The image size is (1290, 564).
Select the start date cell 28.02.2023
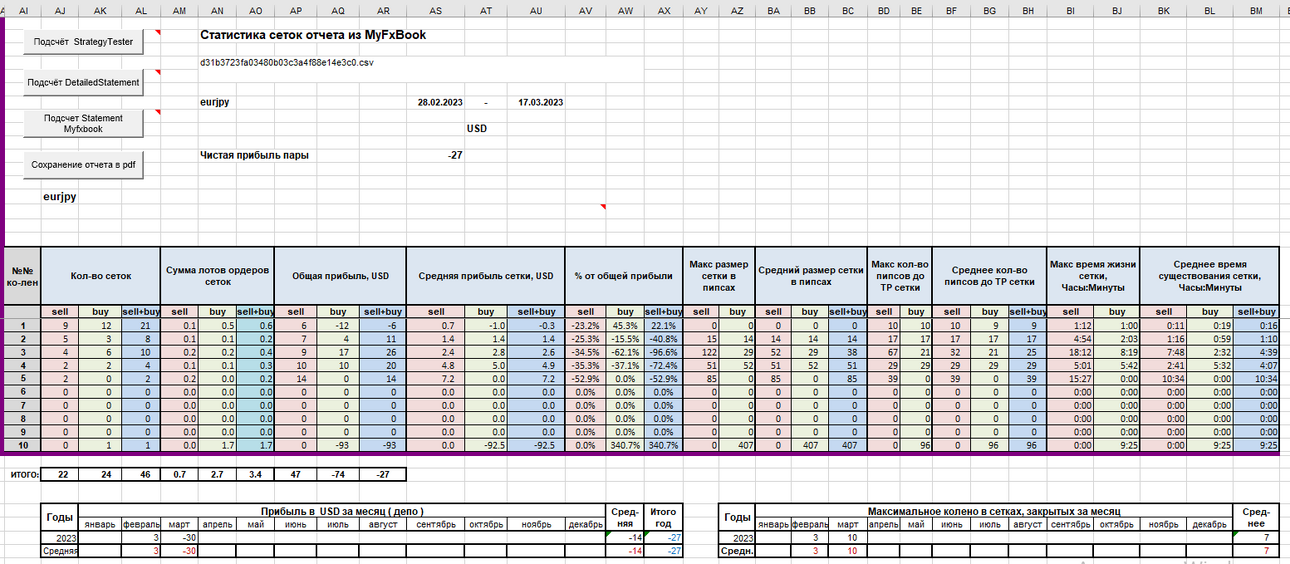click(440, 102)
